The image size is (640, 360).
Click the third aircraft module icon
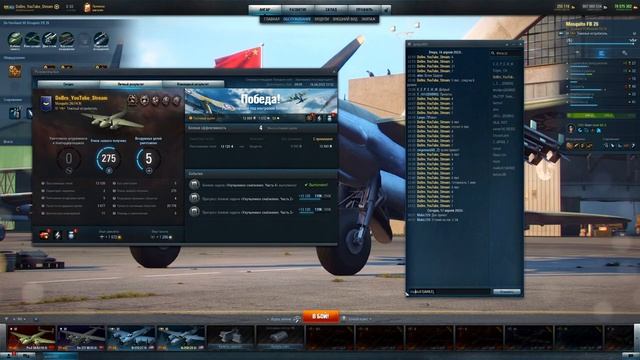click(49, 39)
